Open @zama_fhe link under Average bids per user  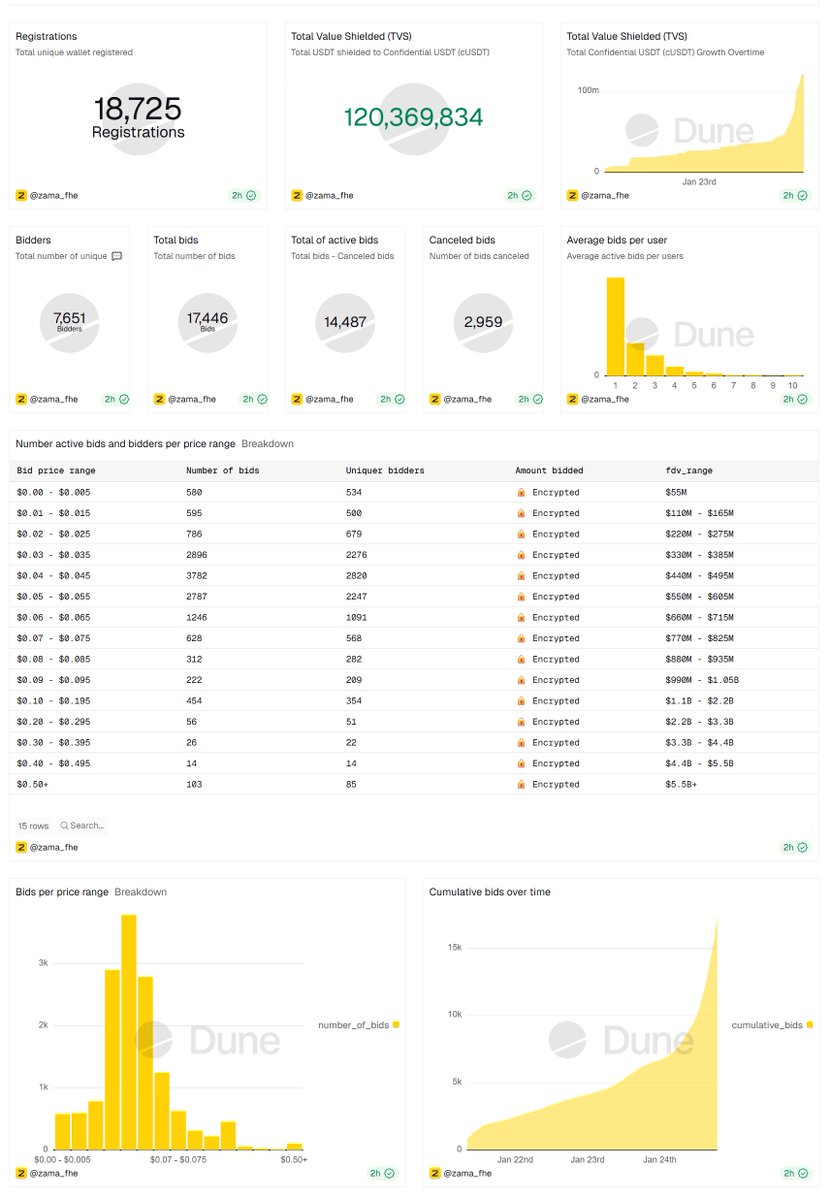pos(605,399)
